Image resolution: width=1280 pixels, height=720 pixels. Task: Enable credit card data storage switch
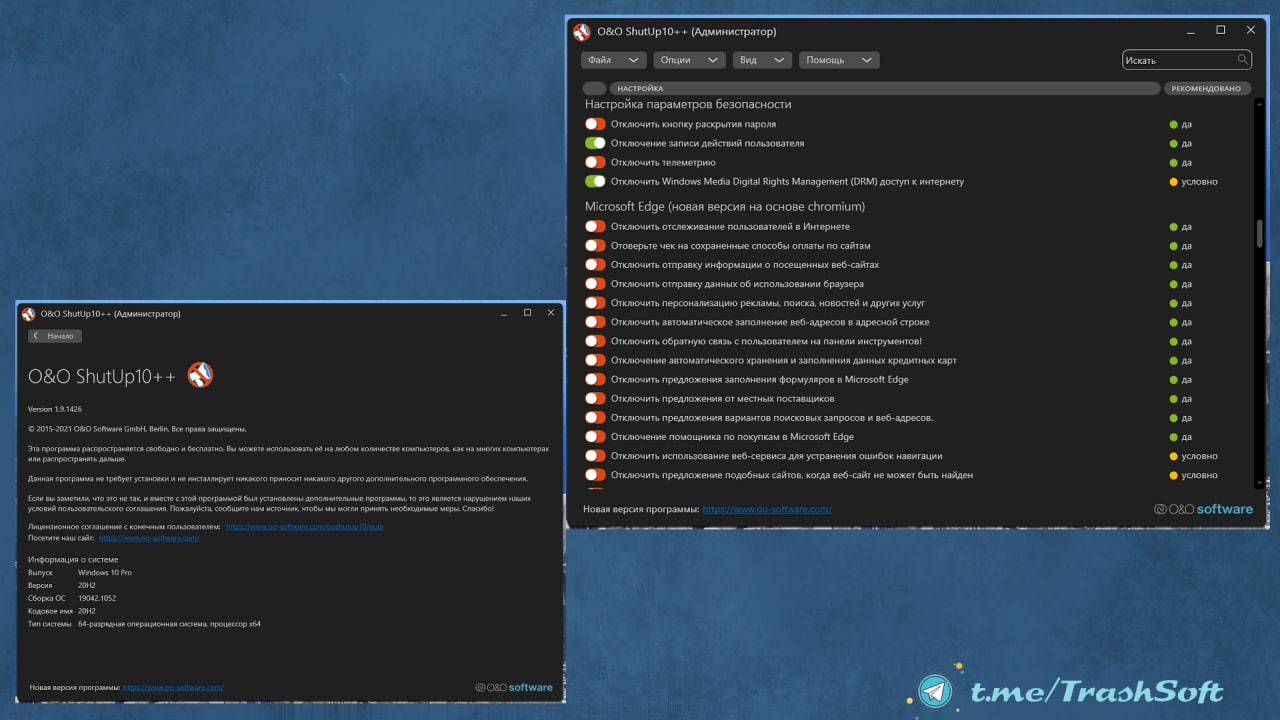tap(595, 360)
